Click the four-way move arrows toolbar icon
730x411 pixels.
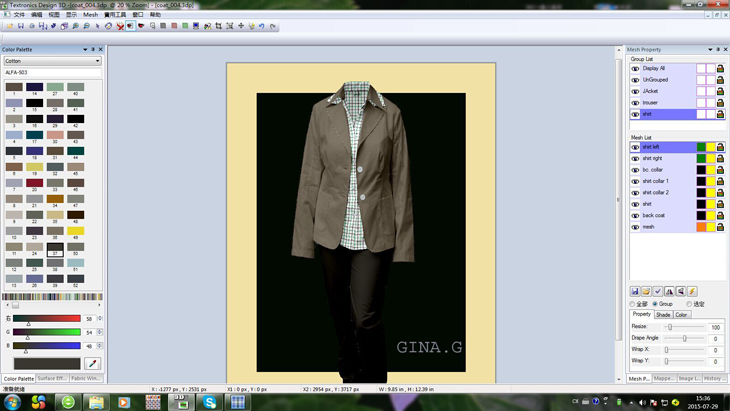(x=241, y=26)
